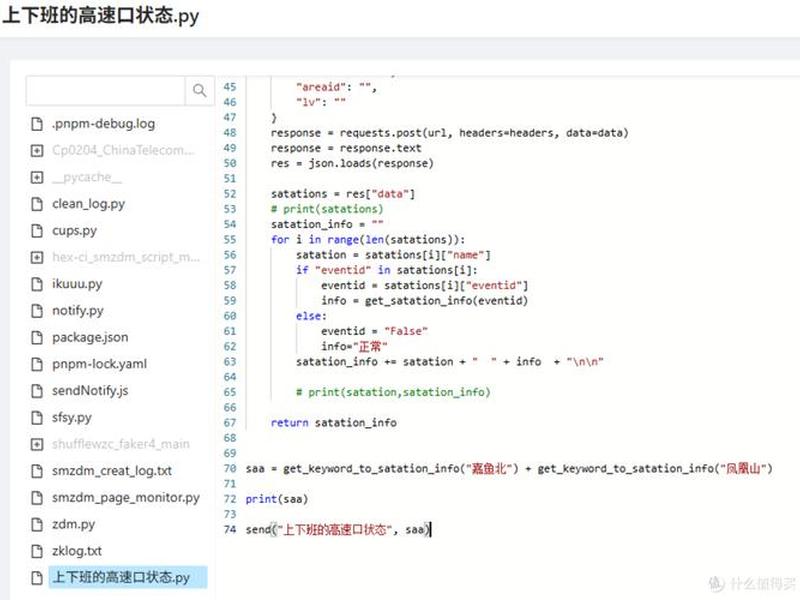Open ikuuu.py file

click(77, 284)
